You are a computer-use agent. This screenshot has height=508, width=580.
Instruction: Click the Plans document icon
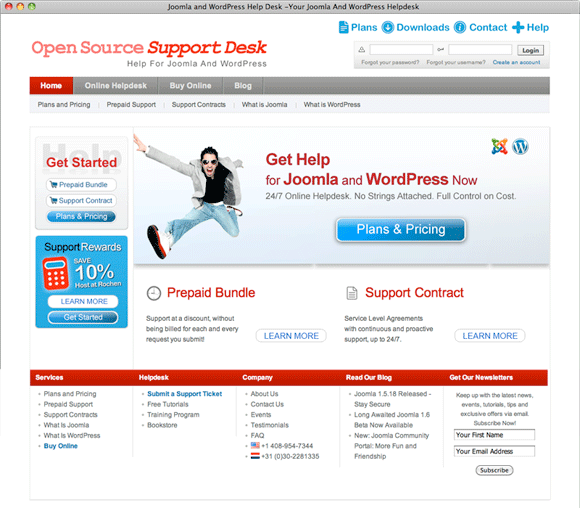tap(343, 27)
